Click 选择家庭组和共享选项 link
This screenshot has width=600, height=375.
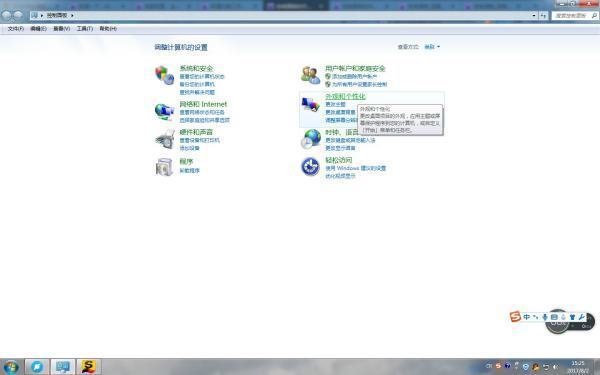[205, 120]
